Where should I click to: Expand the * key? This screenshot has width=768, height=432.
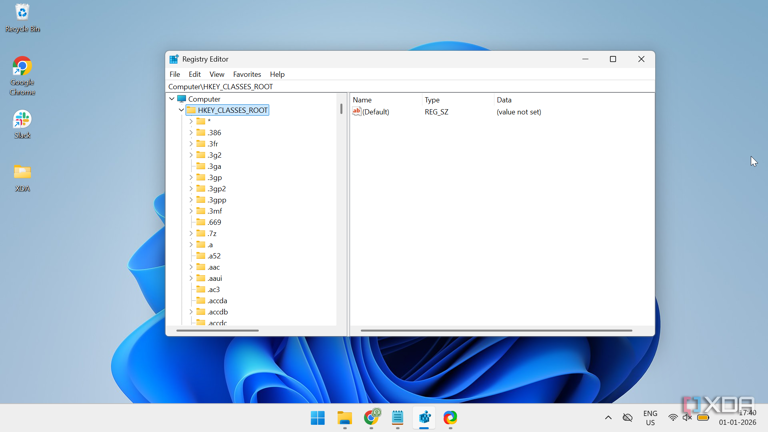(191, 121)
